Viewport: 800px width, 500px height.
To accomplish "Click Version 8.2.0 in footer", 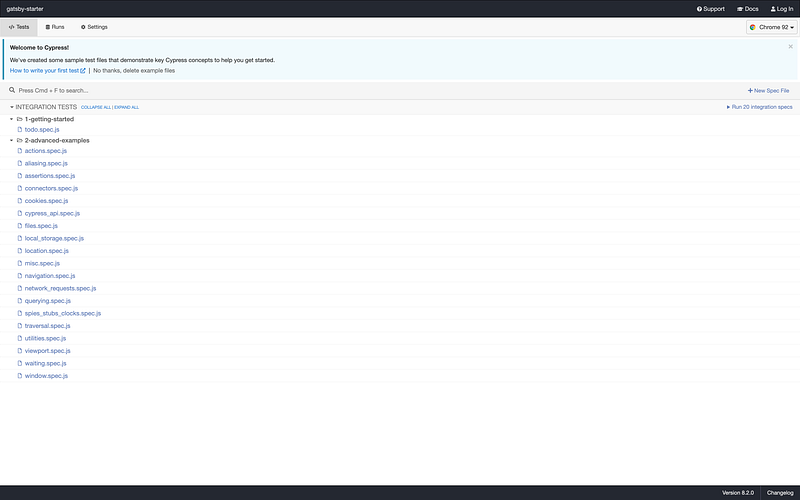I will coord(738,493).
